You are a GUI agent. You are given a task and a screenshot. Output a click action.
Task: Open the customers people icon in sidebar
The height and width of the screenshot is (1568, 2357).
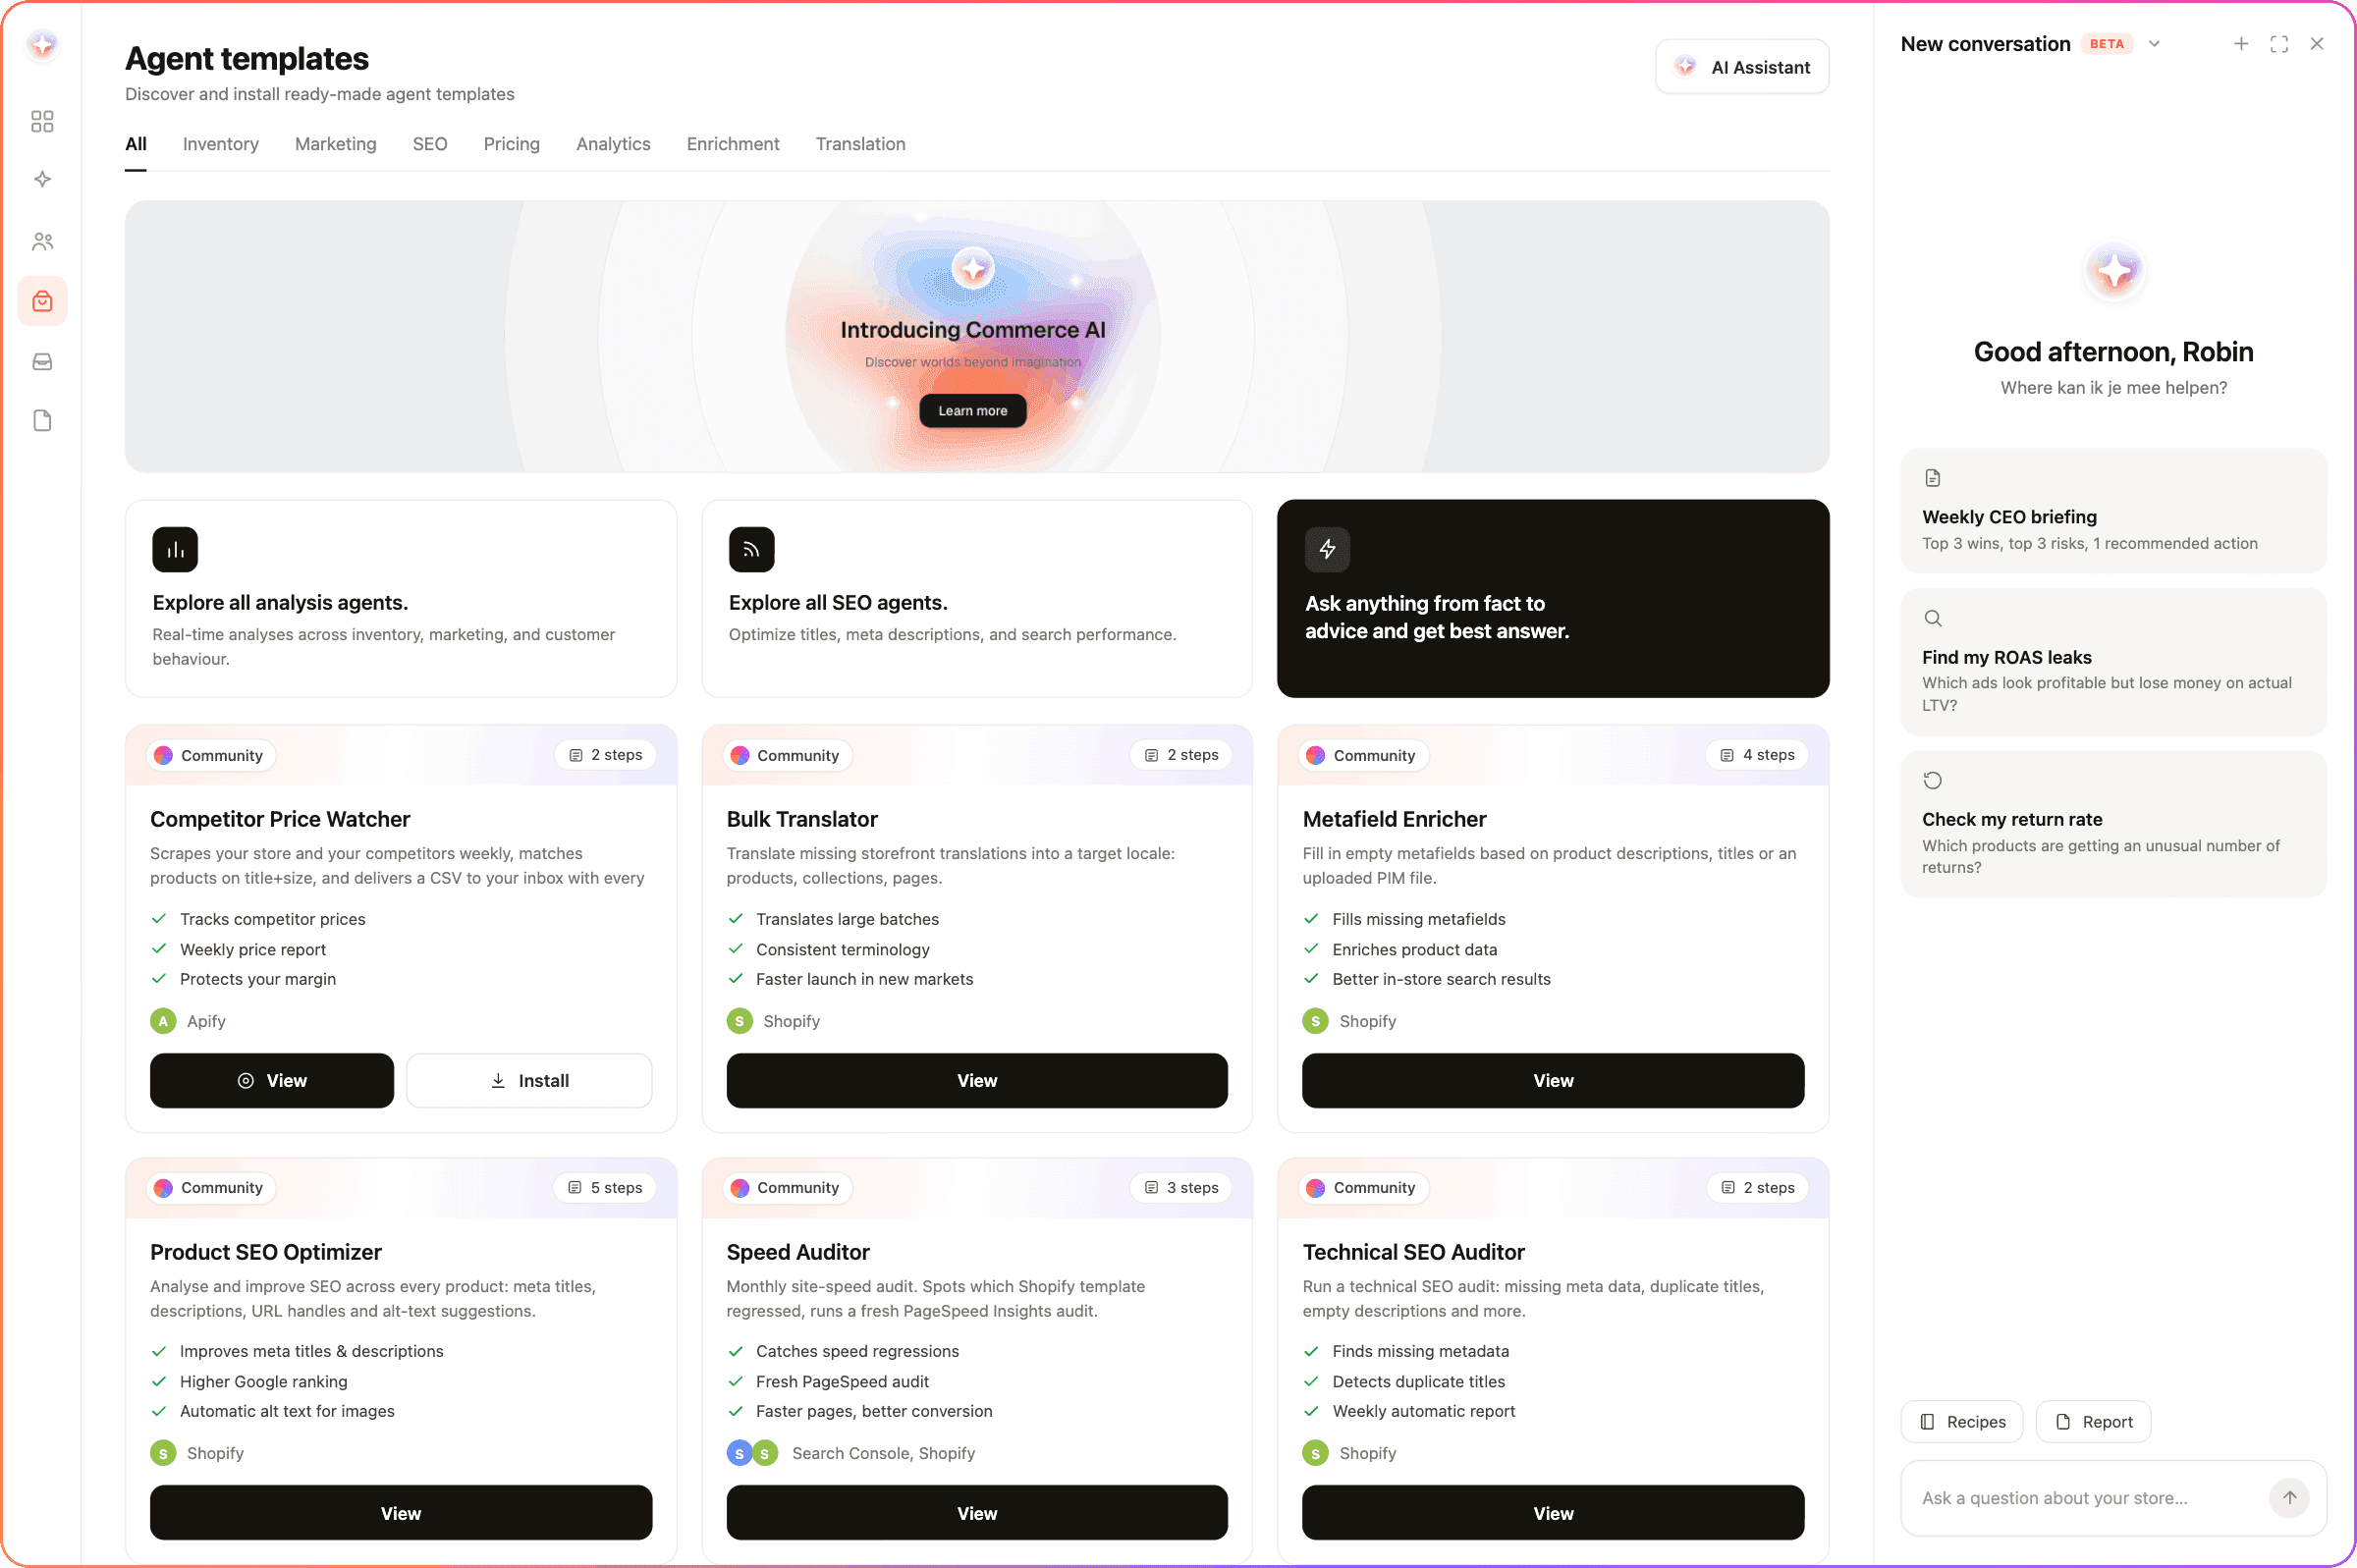click(42, 241)
